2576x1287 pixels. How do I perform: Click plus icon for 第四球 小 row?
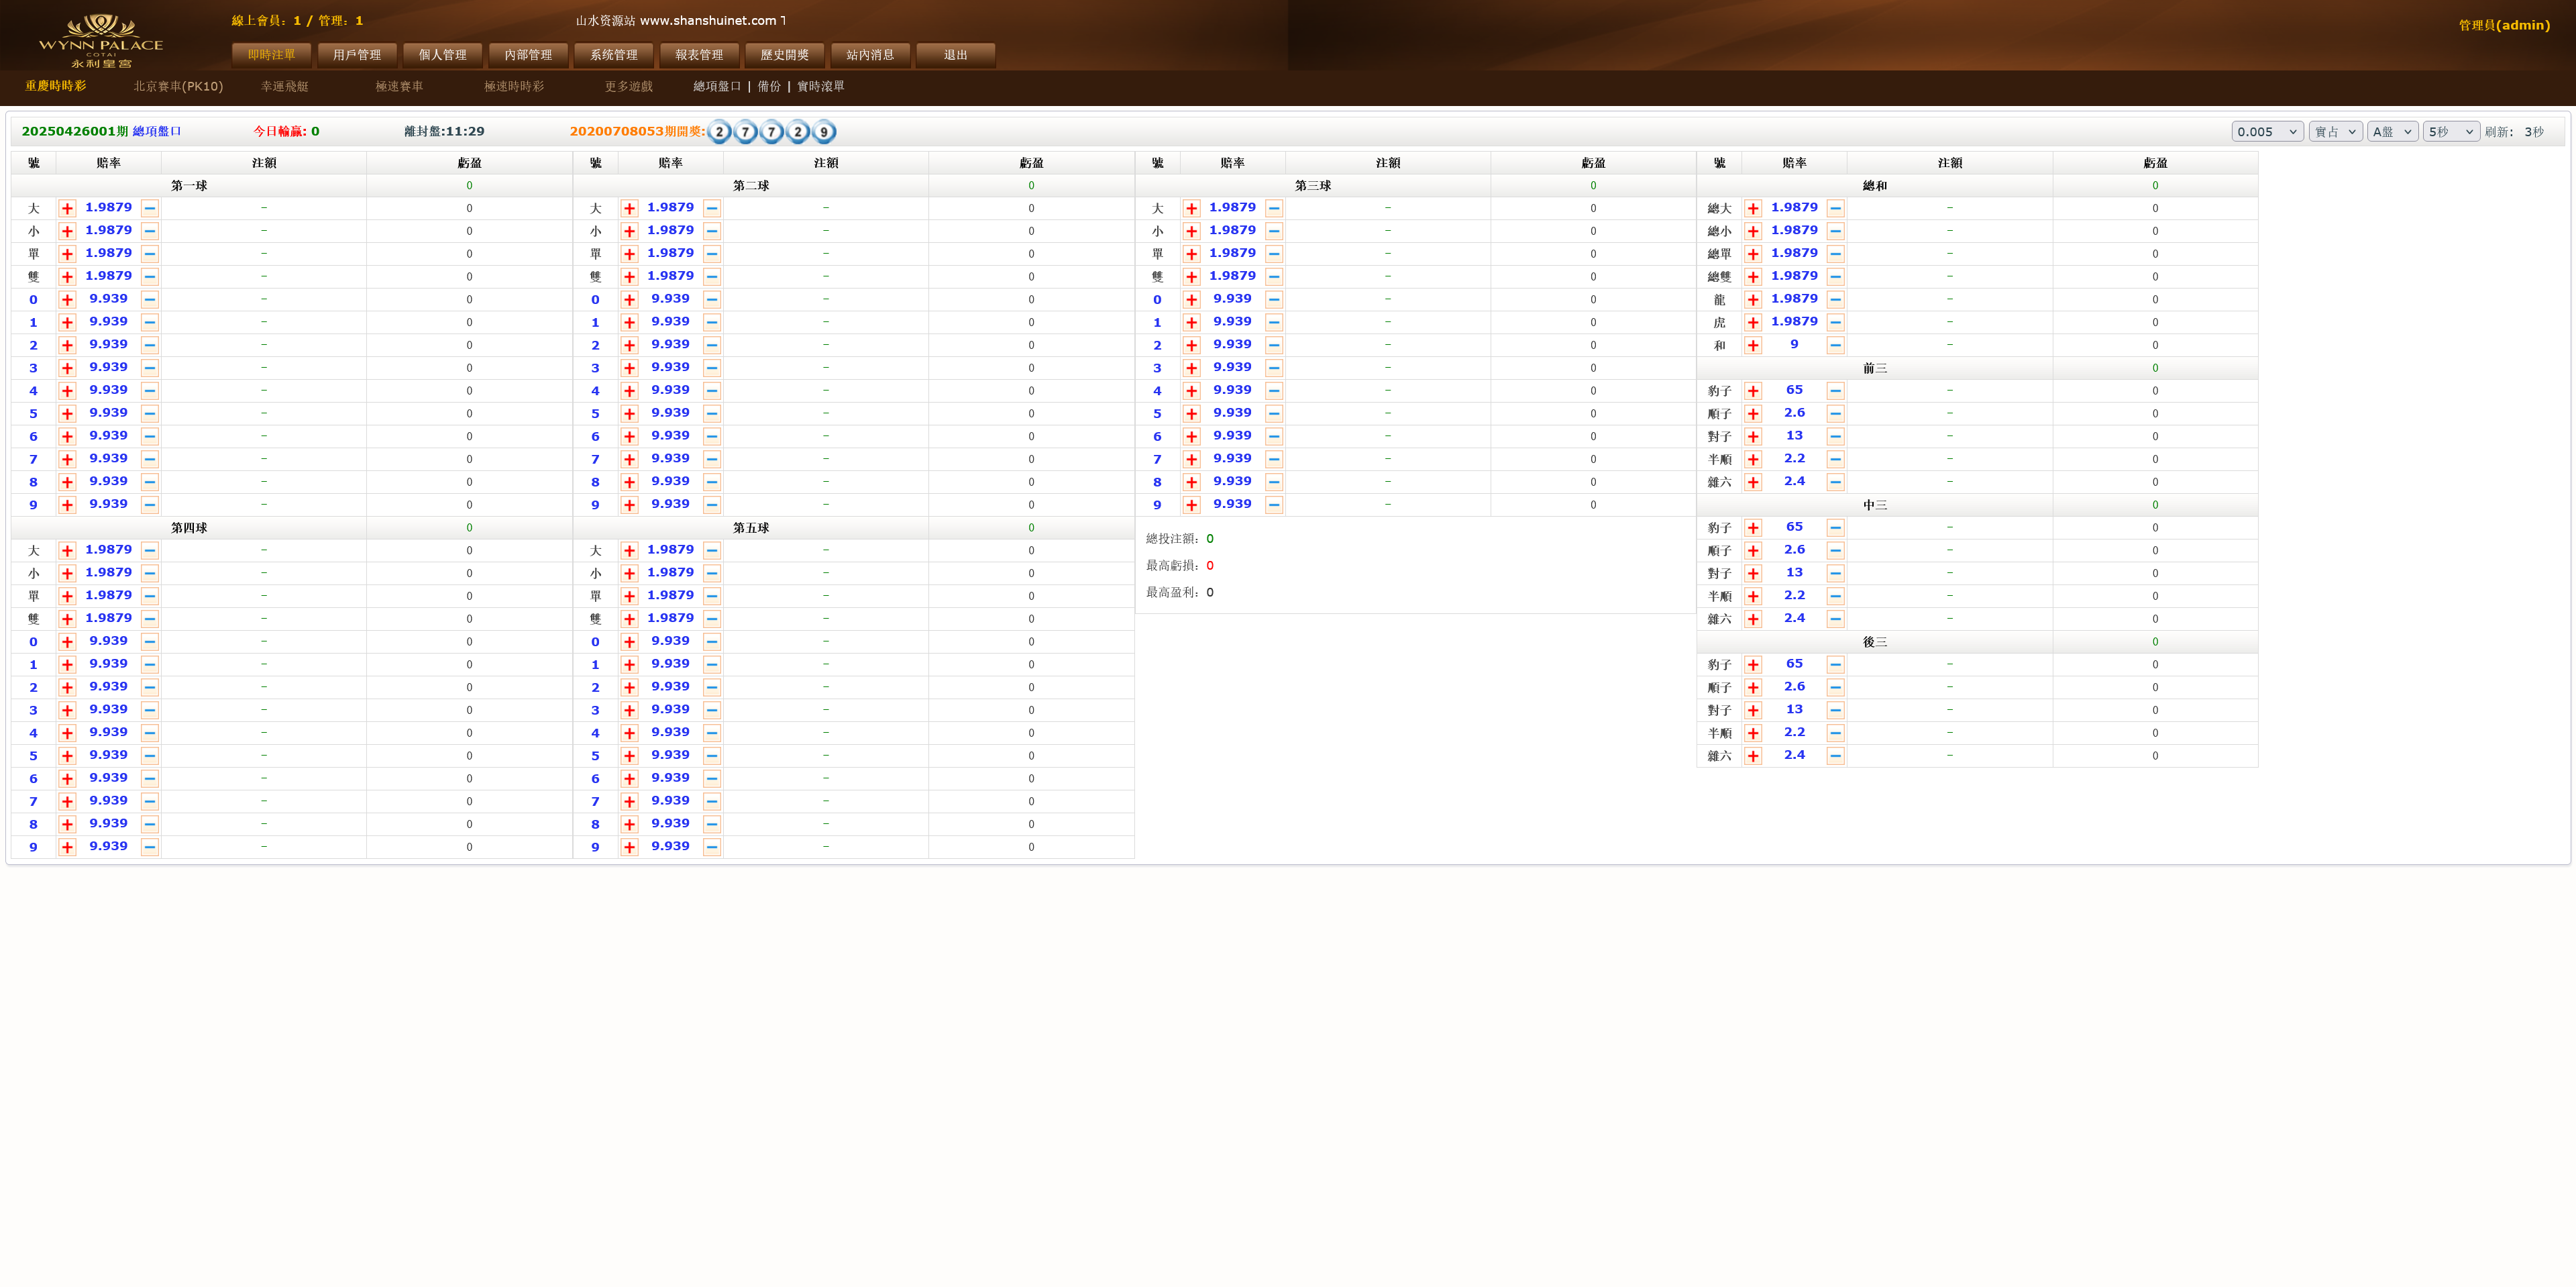click(67, 574)
